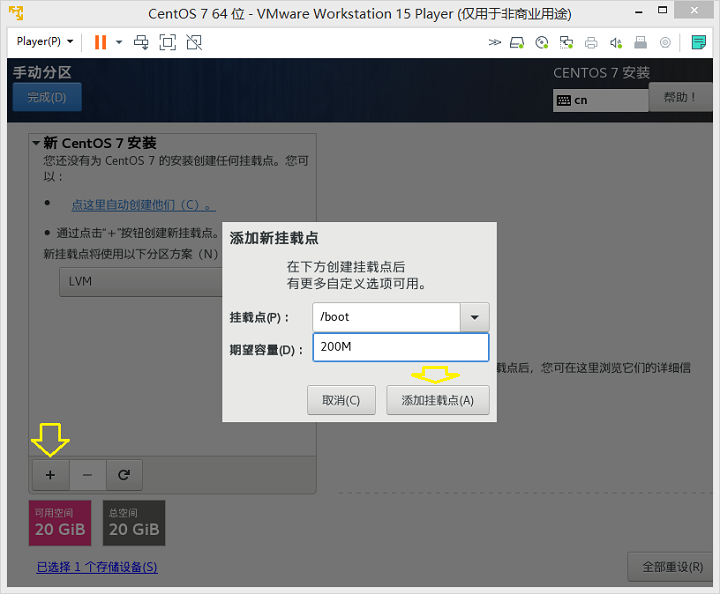
Task: Click the USB device icon
Action: 640,43
